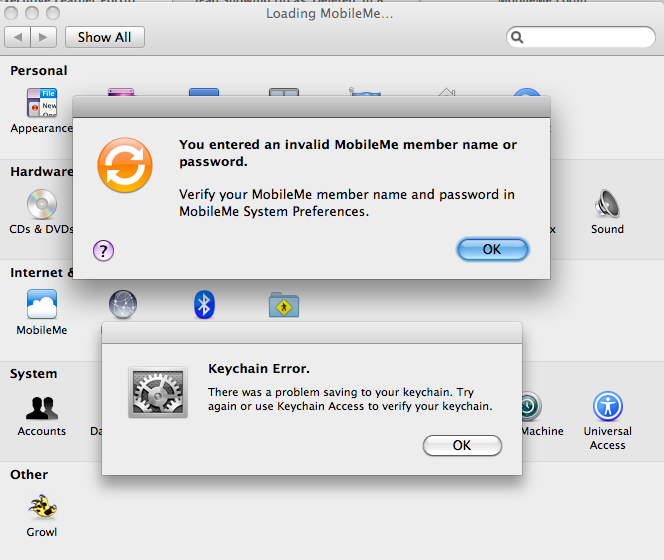This screenshot has width=664, height=560.
Task: Click the 'There was a problem saving' message text
Action: 350,399
